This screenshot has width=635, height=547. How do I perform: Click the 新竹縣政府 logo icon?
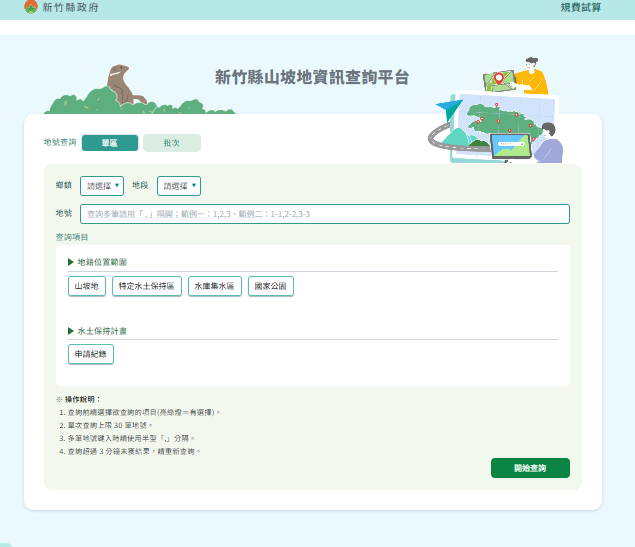coord(30,8)
